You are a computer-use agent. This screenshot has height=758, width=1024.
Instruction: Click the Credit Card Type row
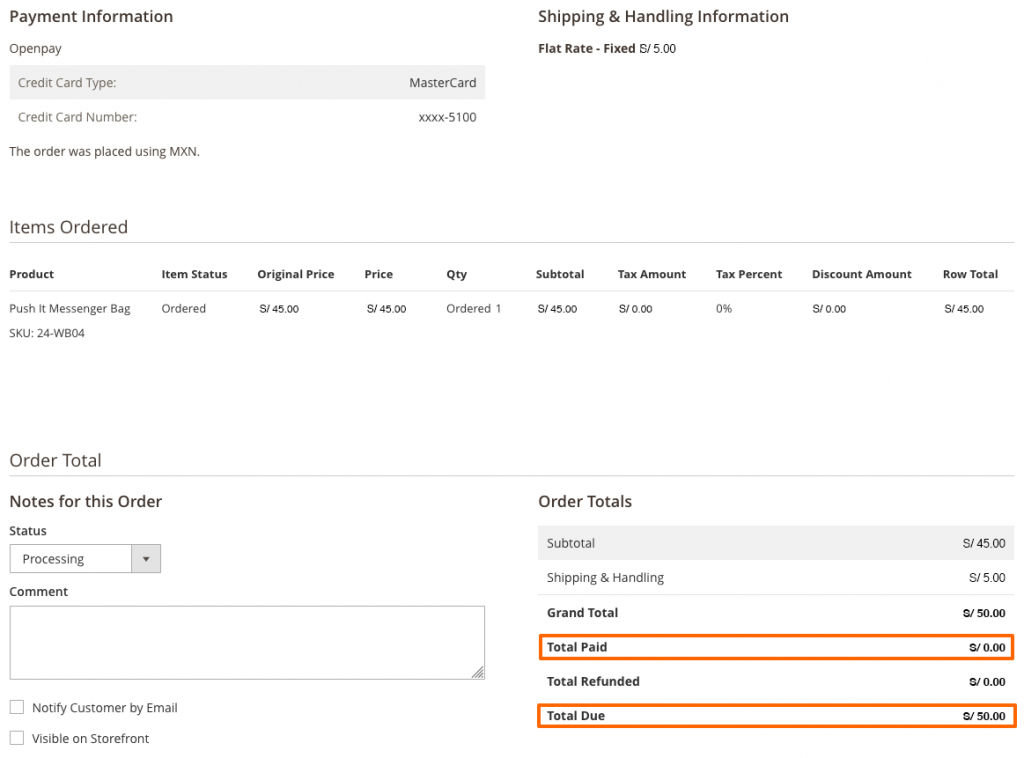coord(247,82)
